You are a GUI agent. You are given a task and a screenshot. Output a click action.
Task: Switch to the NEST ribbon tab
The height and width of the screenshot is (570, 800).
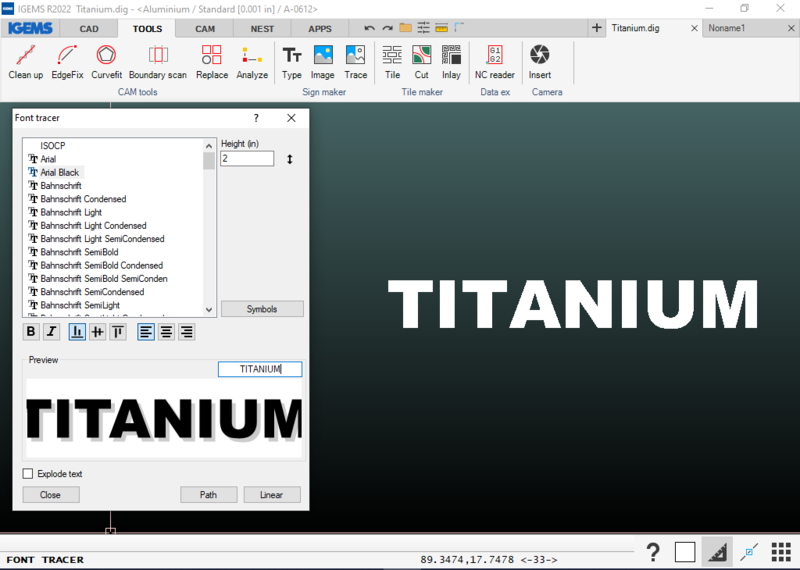262,29
